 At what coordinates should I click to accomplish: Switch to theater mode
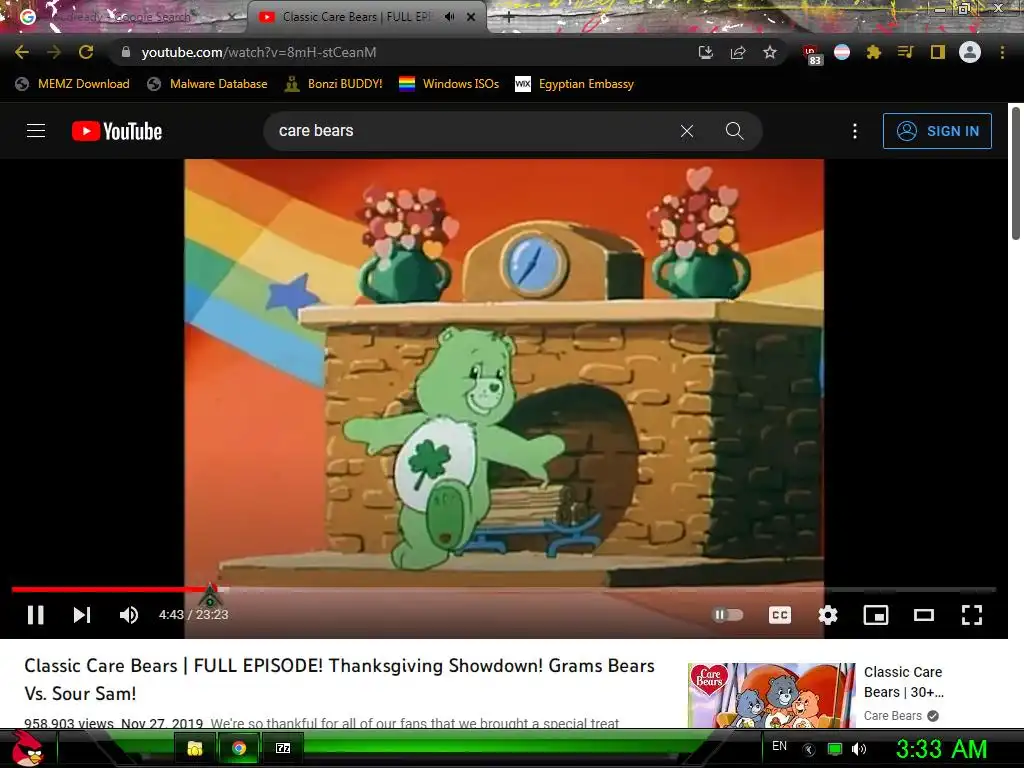click(x=923, y=615)
